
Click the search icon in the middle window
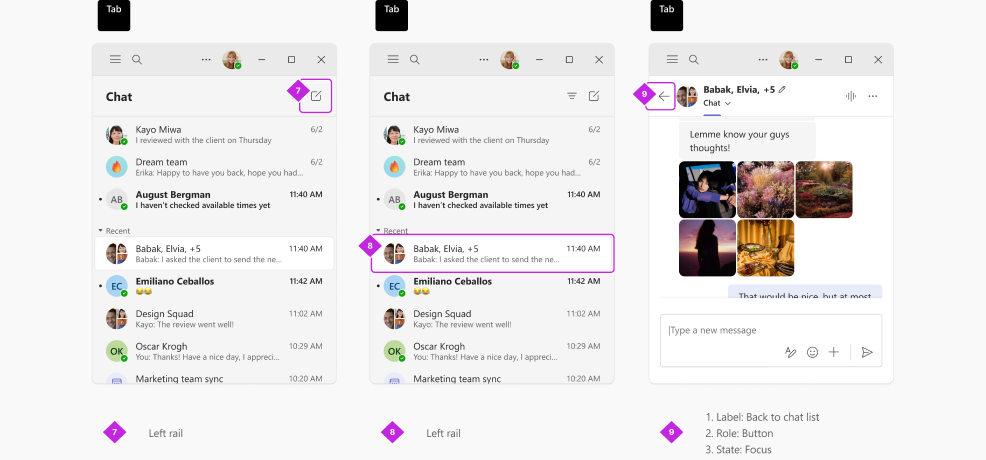pos(414,60)
